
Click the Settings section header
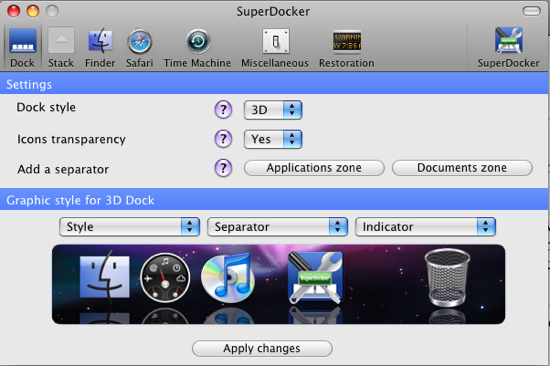pyautogui.click(x=274, y=84)
